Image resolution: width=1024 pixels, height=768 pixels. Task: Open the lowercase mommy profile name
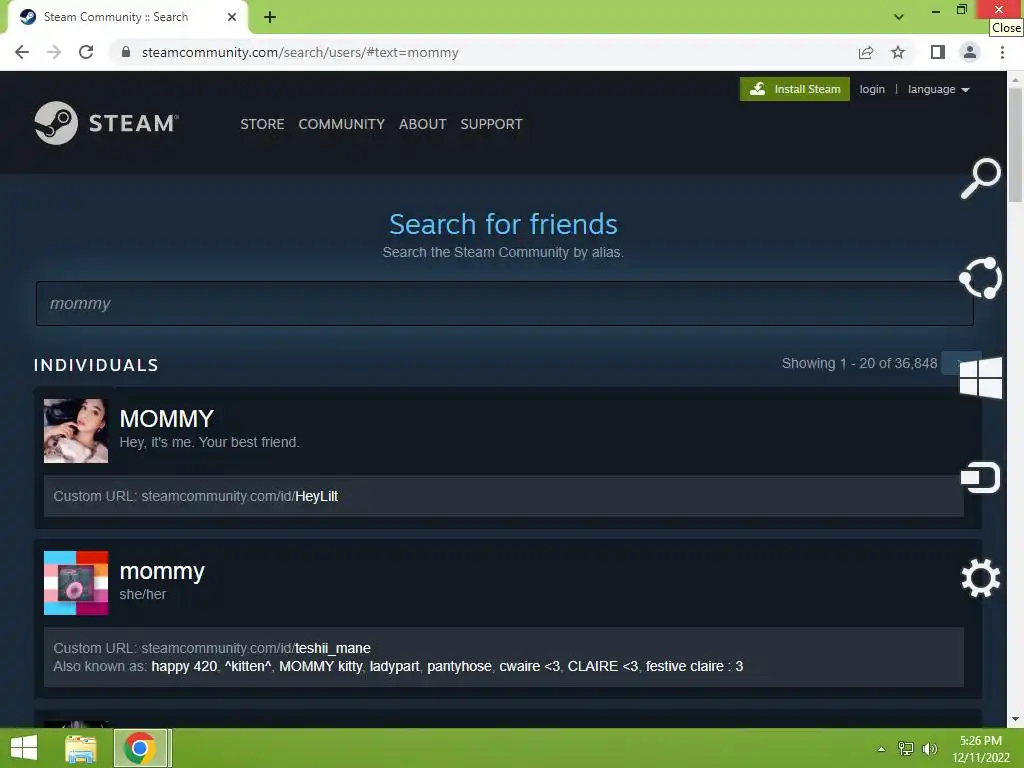pos(162,571)
